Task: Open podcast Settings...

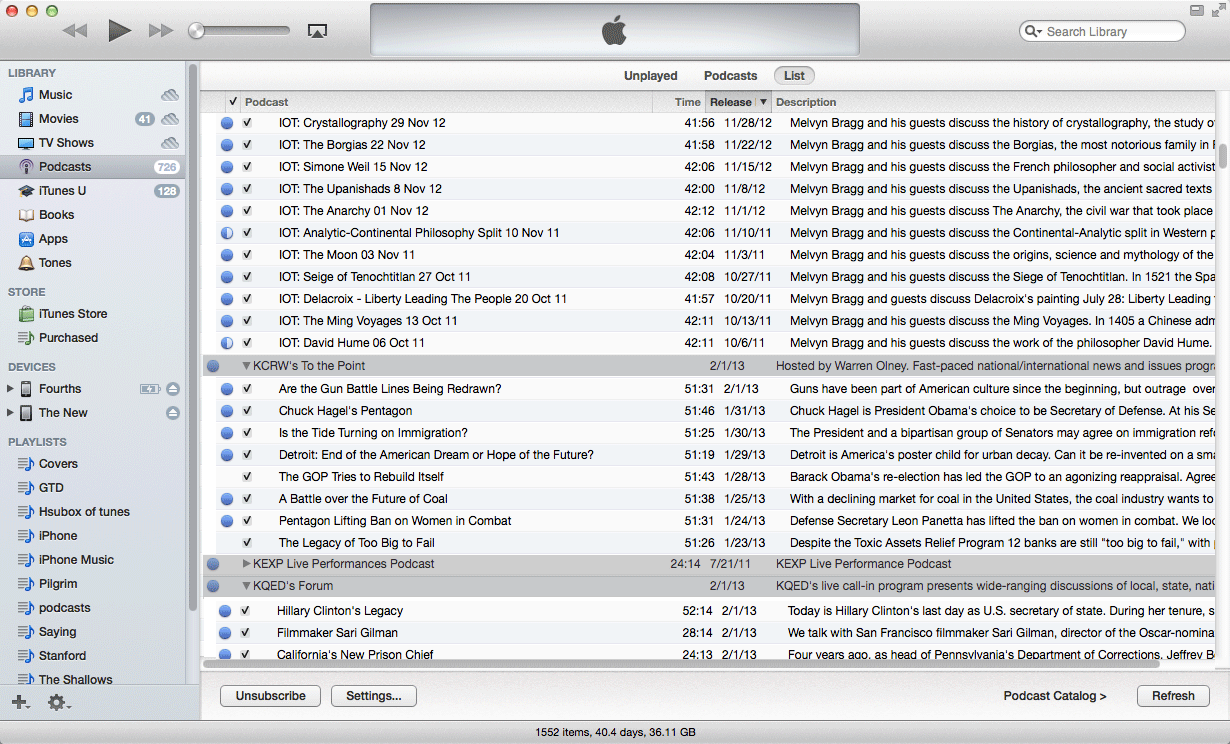Action: (374, 696)
